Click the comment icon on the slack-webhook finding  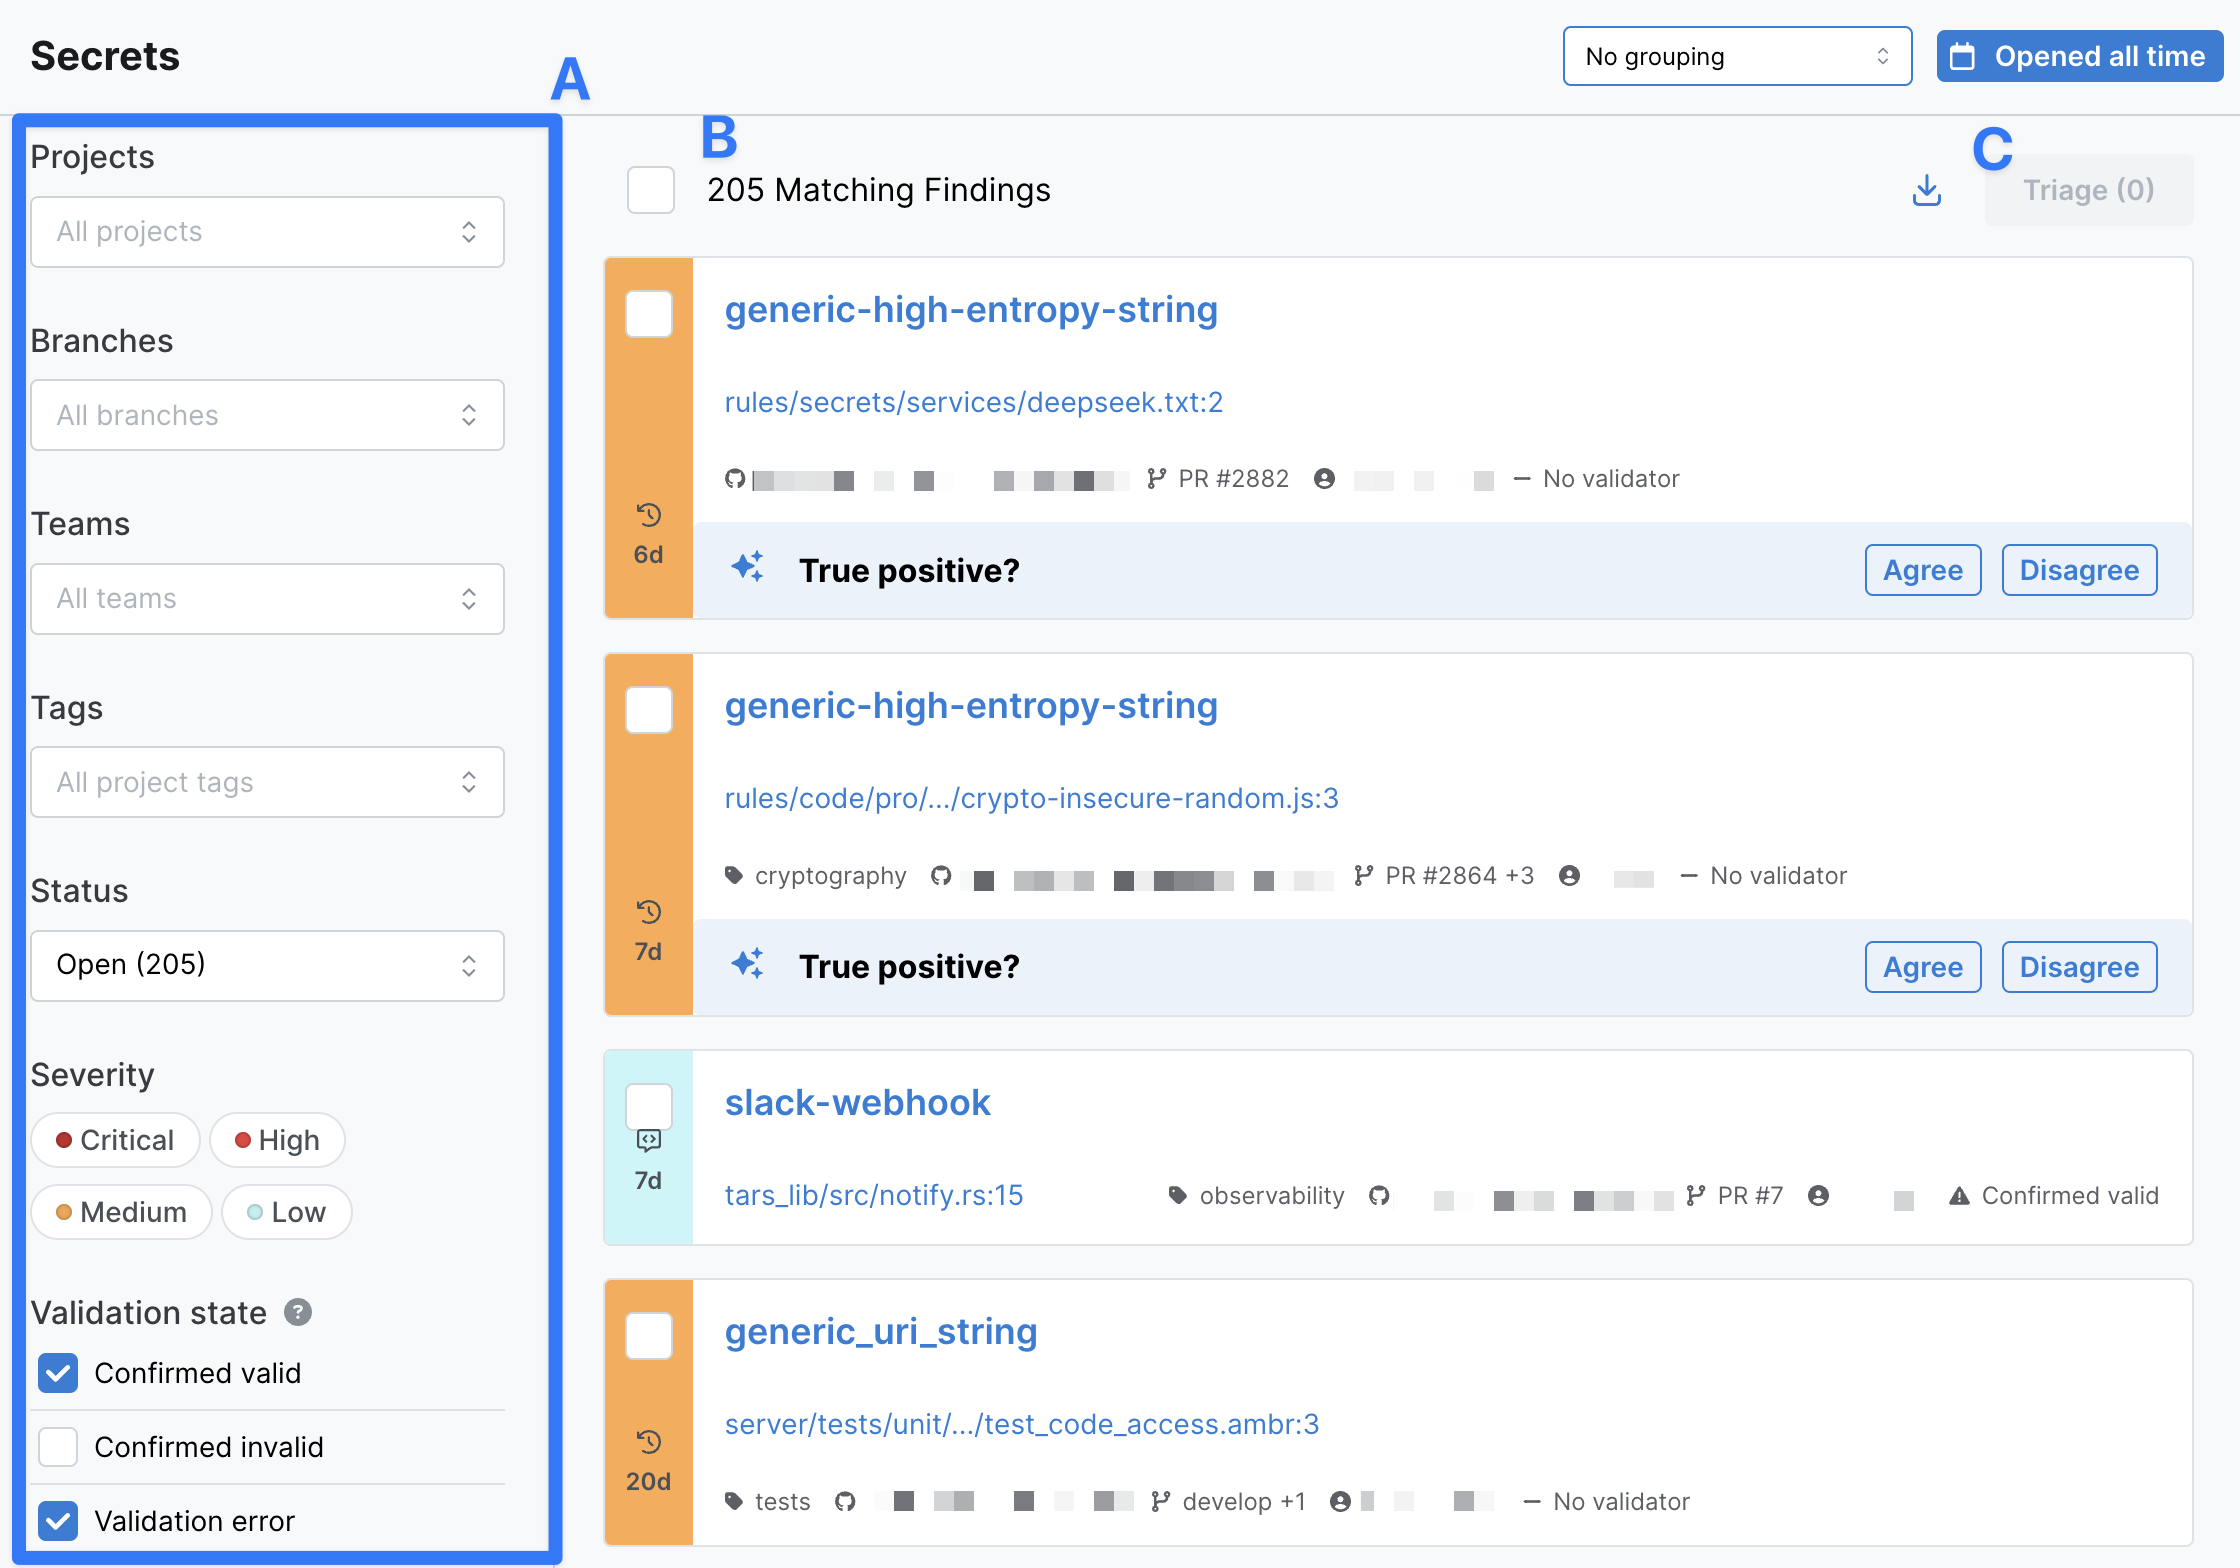pos(649,1139)
